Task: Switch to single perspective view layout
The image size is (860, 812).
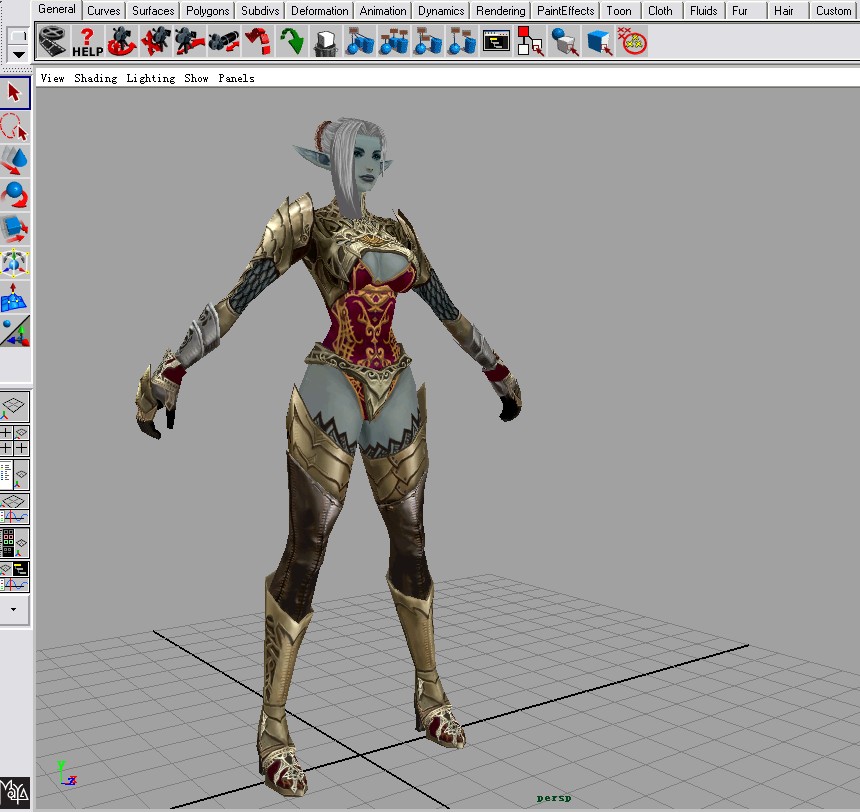Action: coord(15,407)
